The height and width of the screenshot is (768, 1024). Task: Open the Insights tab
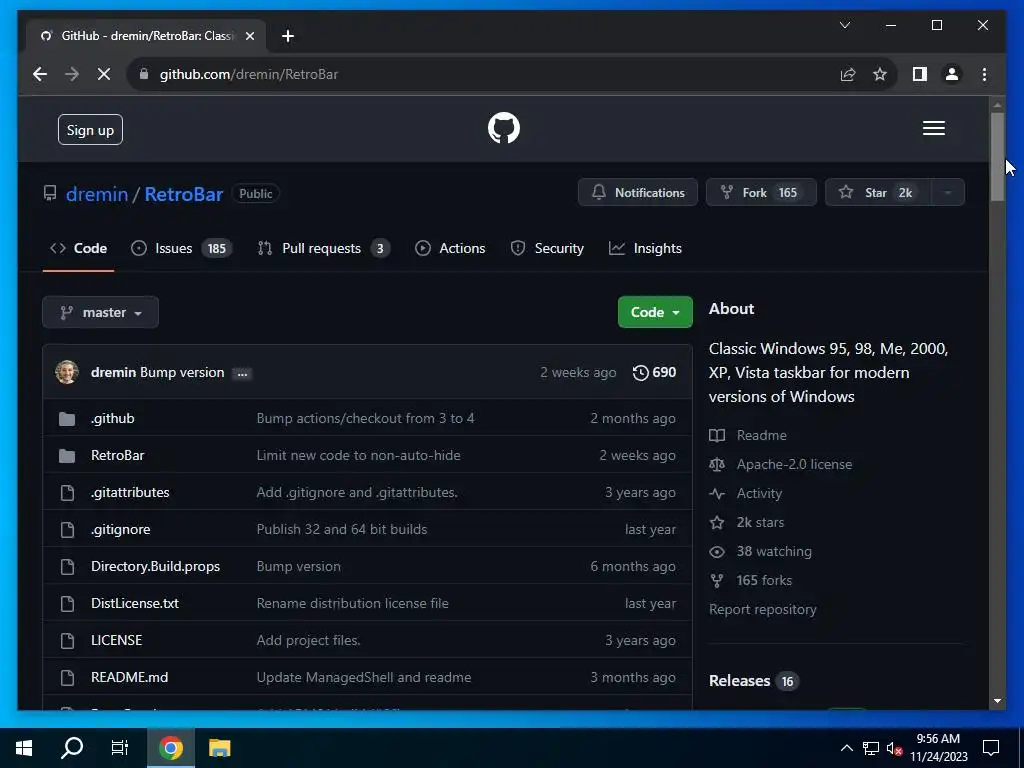(x=645, y=249)
